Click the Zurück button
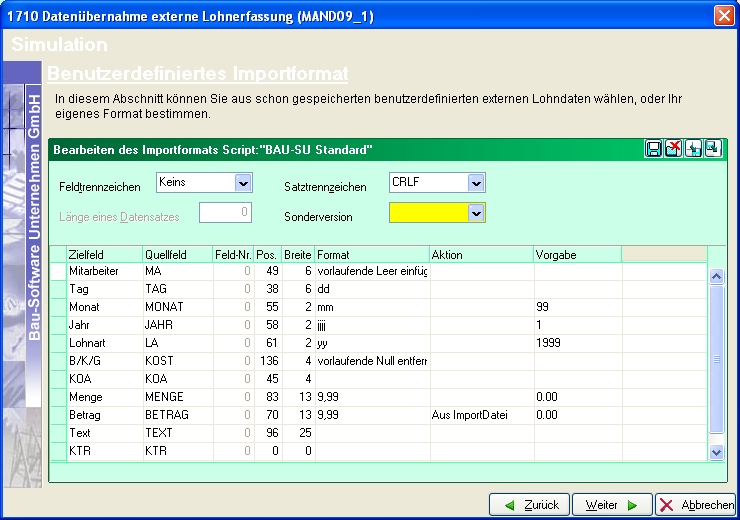This screenshot has width=740, height=520. [x=529, y=505]
